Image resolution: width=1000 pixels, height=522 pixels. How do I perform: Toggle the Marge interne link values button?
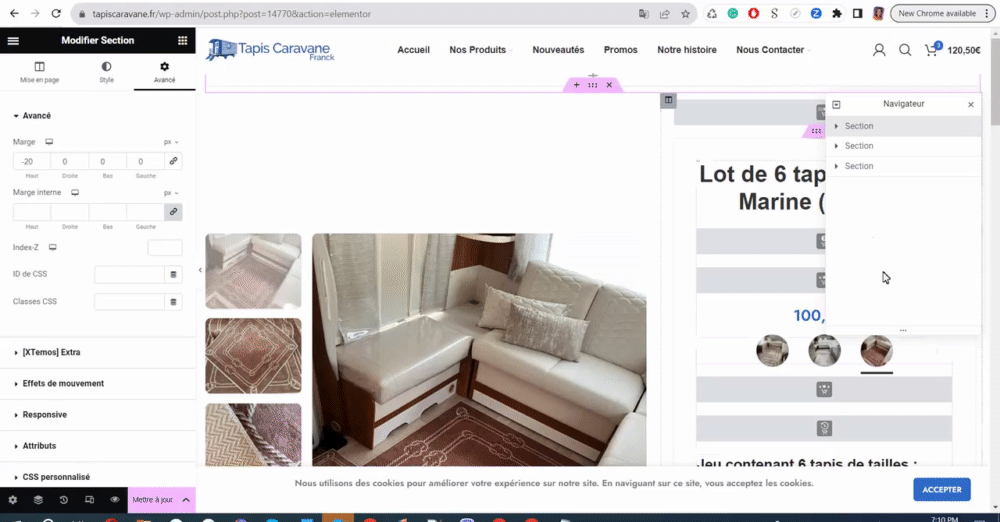[x=173, y=212]
